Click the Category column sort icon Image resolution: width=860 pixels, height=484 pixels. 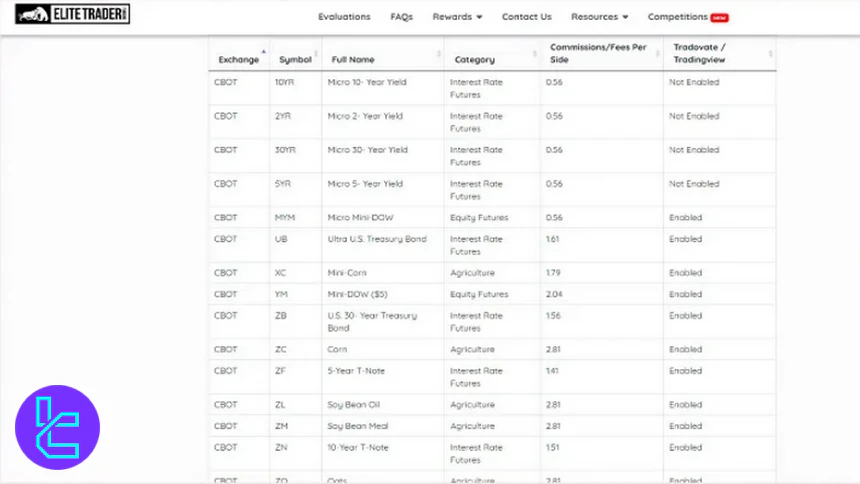click(536, 54)
